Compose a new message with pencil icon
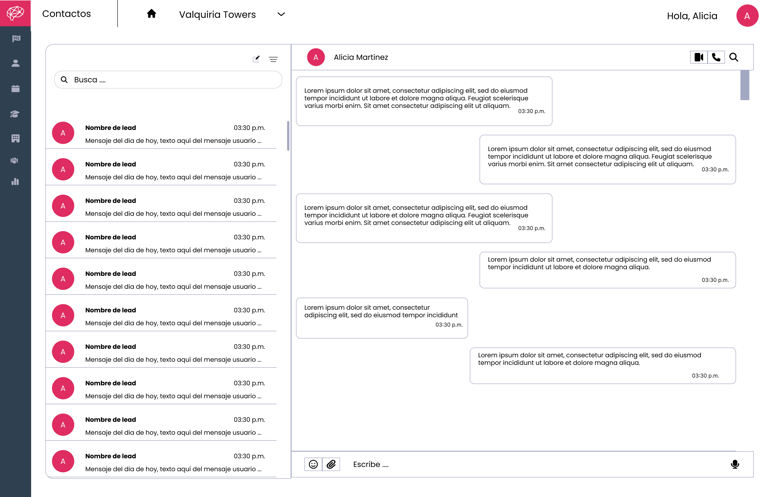This screenshot has height=497, width=768. (x=256, y=59)
